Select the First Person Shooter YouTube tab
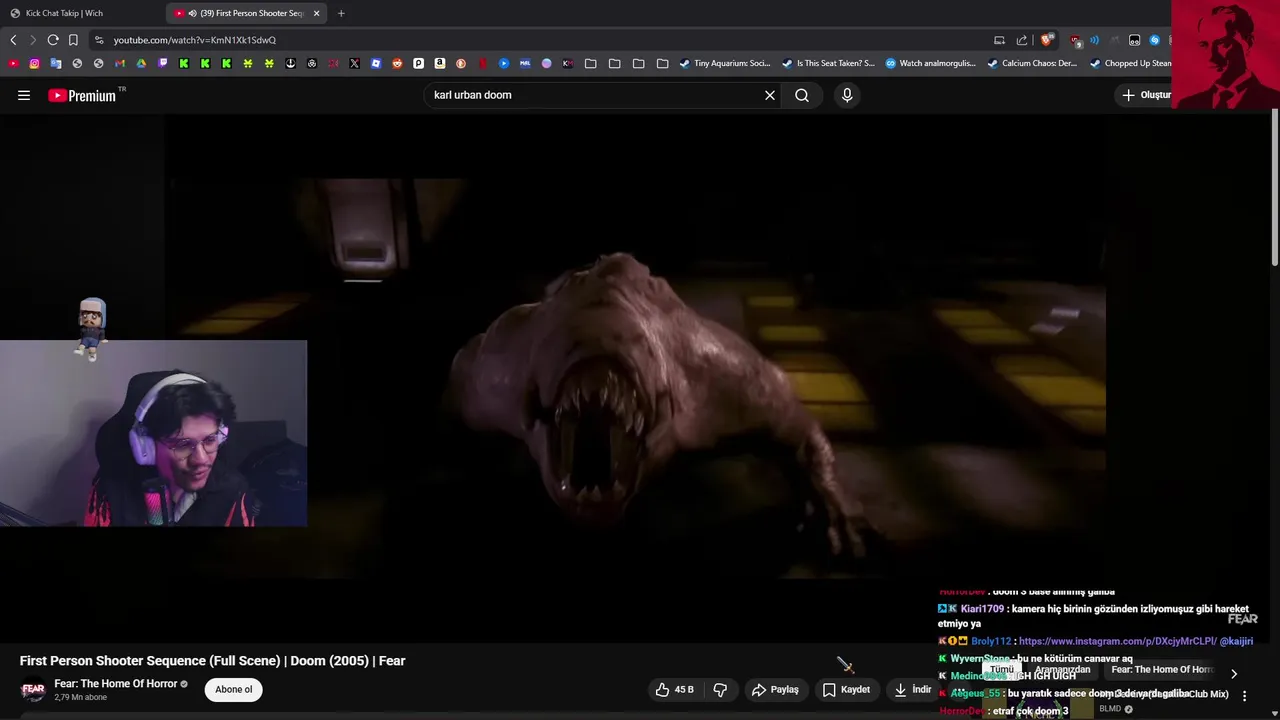 247,13
